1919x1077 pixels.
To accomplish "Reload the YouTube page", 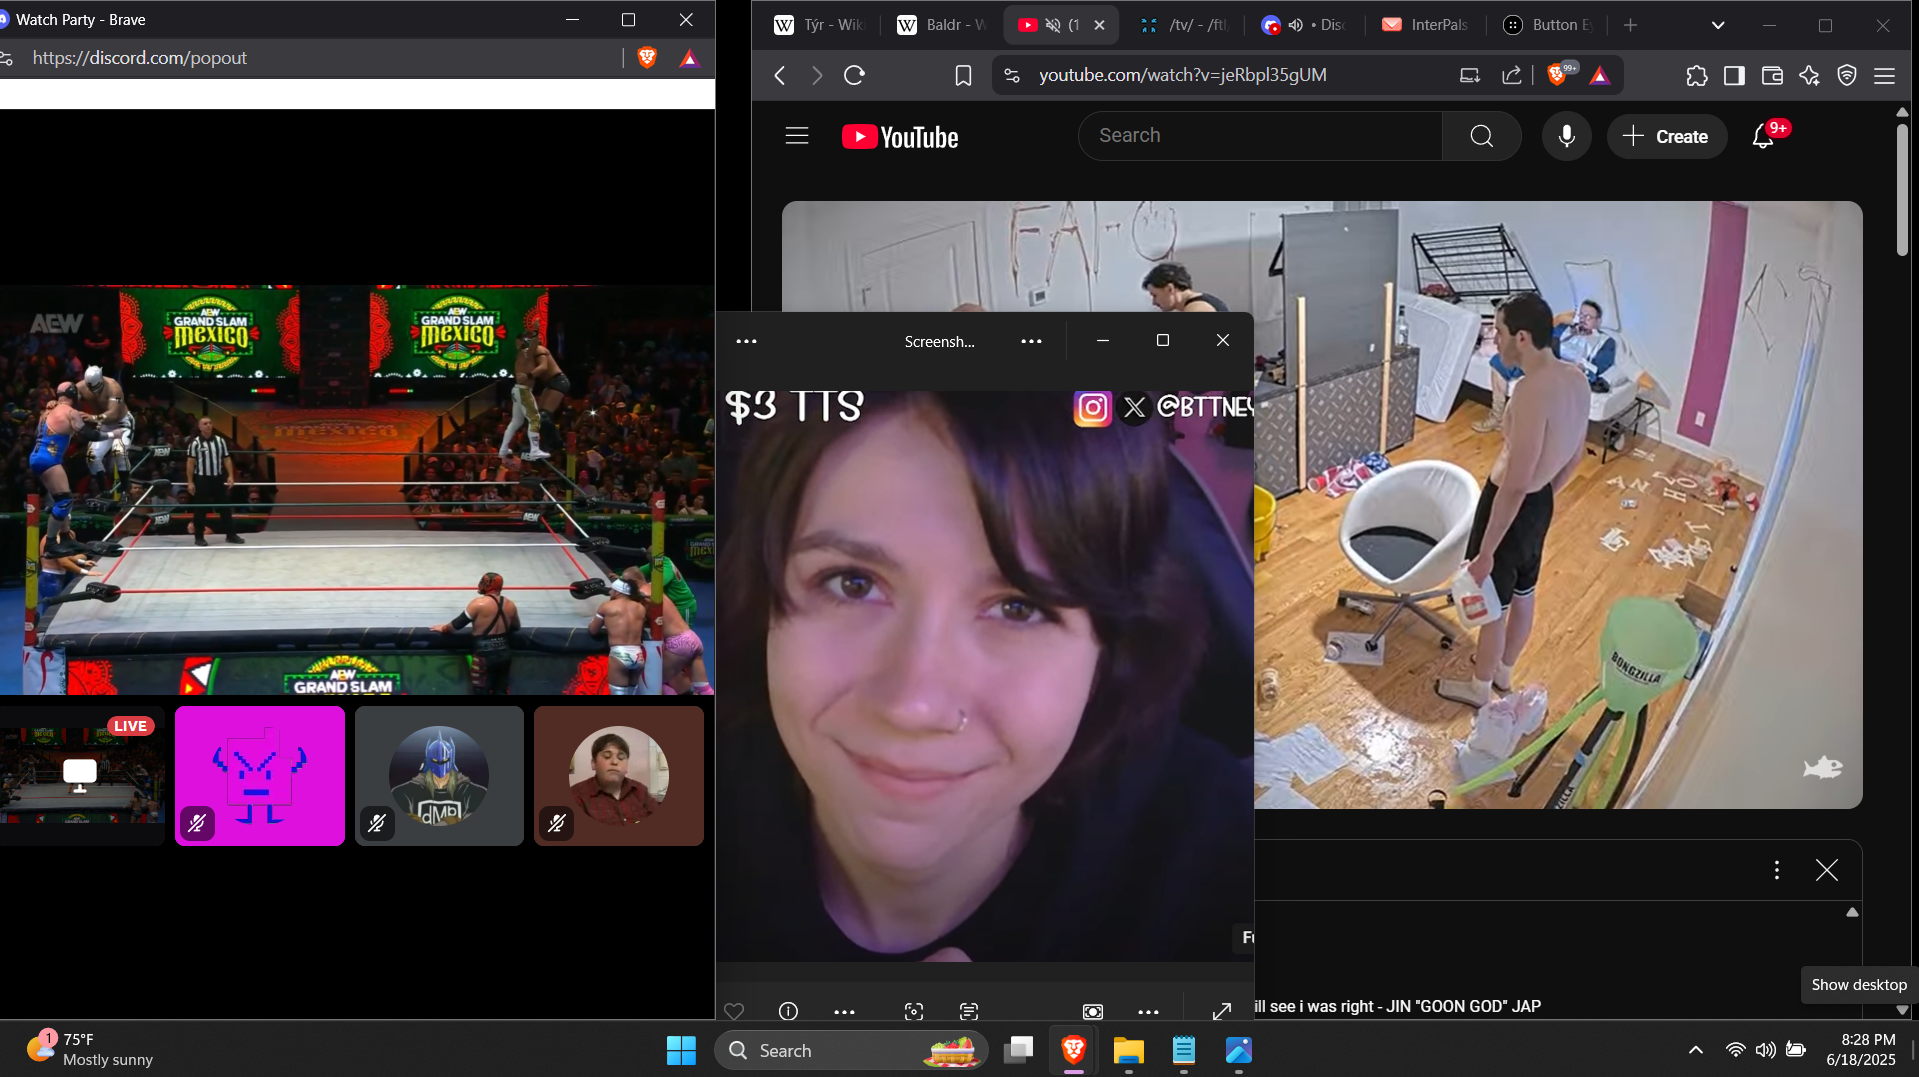I will [x=854, y=75].
